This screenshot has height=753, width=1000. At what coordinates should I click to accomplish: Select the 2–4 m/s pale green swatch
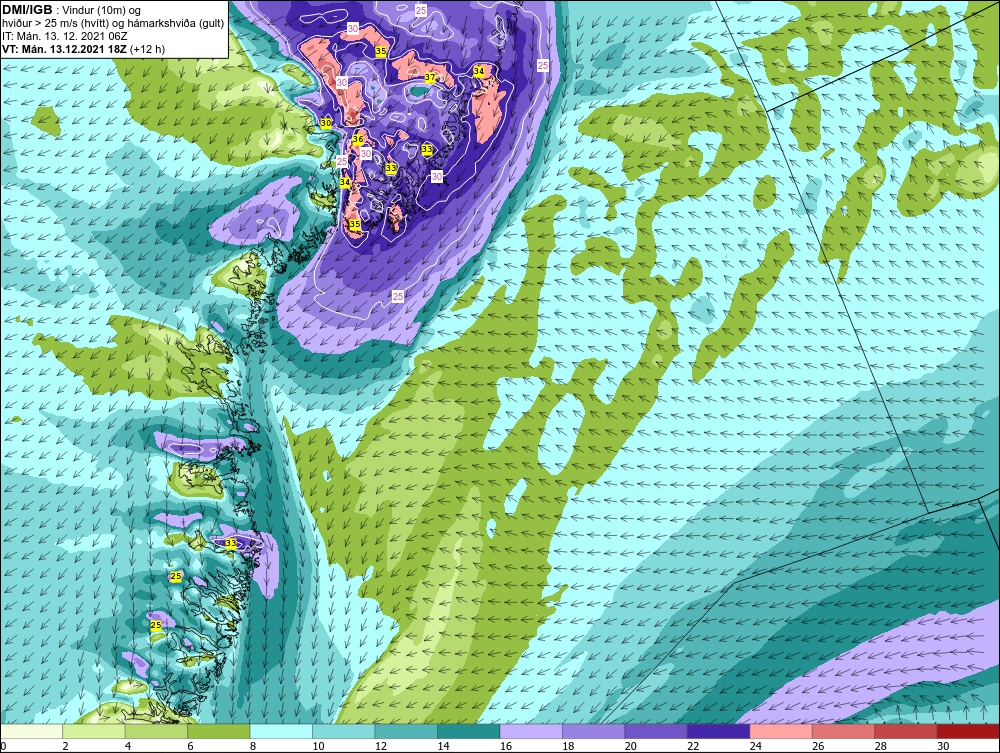click(x=94, y=731)
